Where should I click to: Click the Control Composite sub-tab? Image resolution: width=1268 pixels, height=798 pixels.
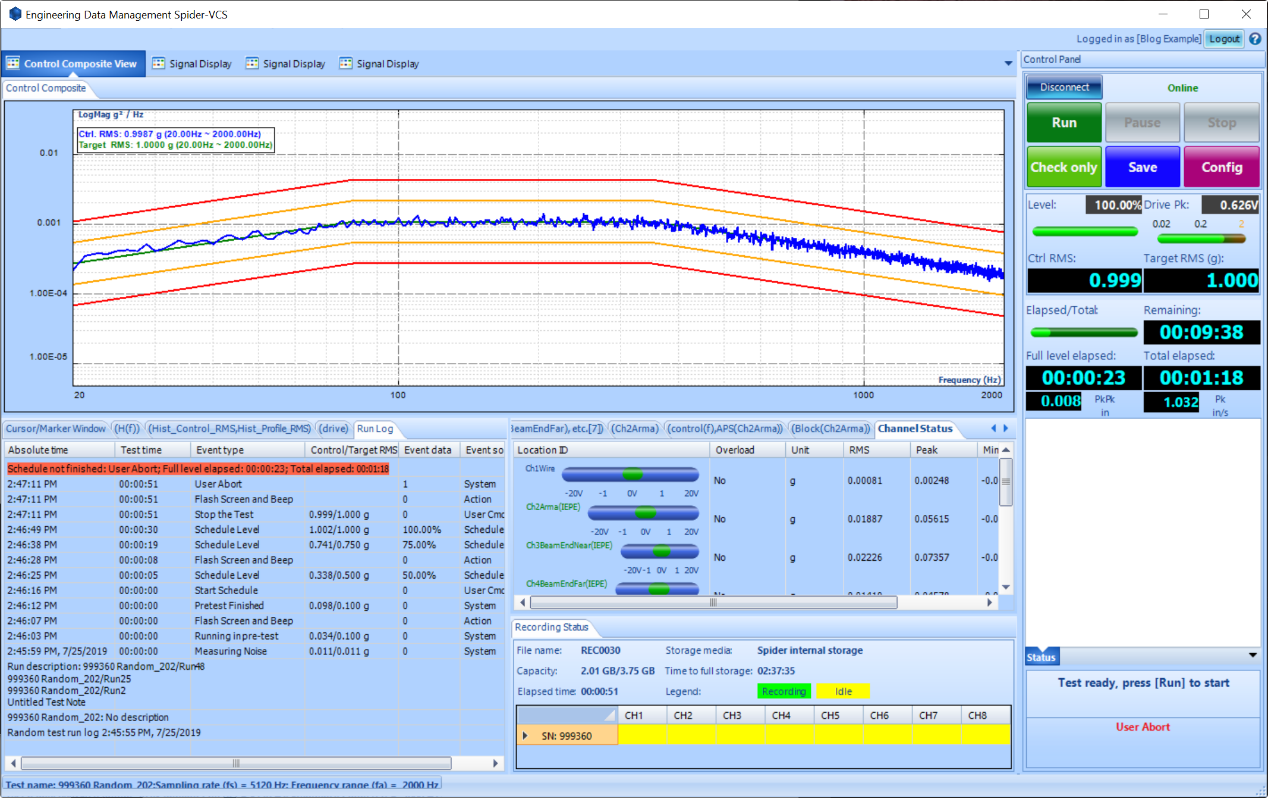(x=45, y=88)
